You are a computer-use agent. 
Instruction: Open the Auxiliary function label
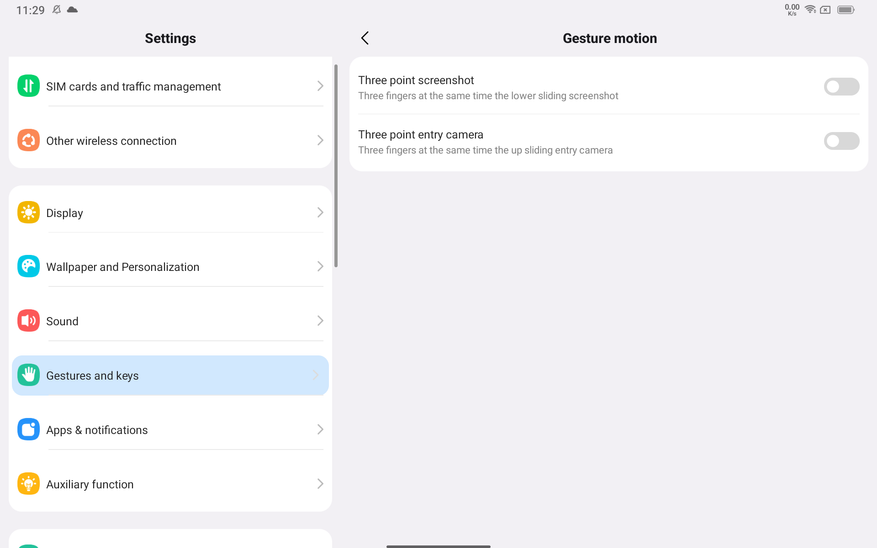(89, 484)
